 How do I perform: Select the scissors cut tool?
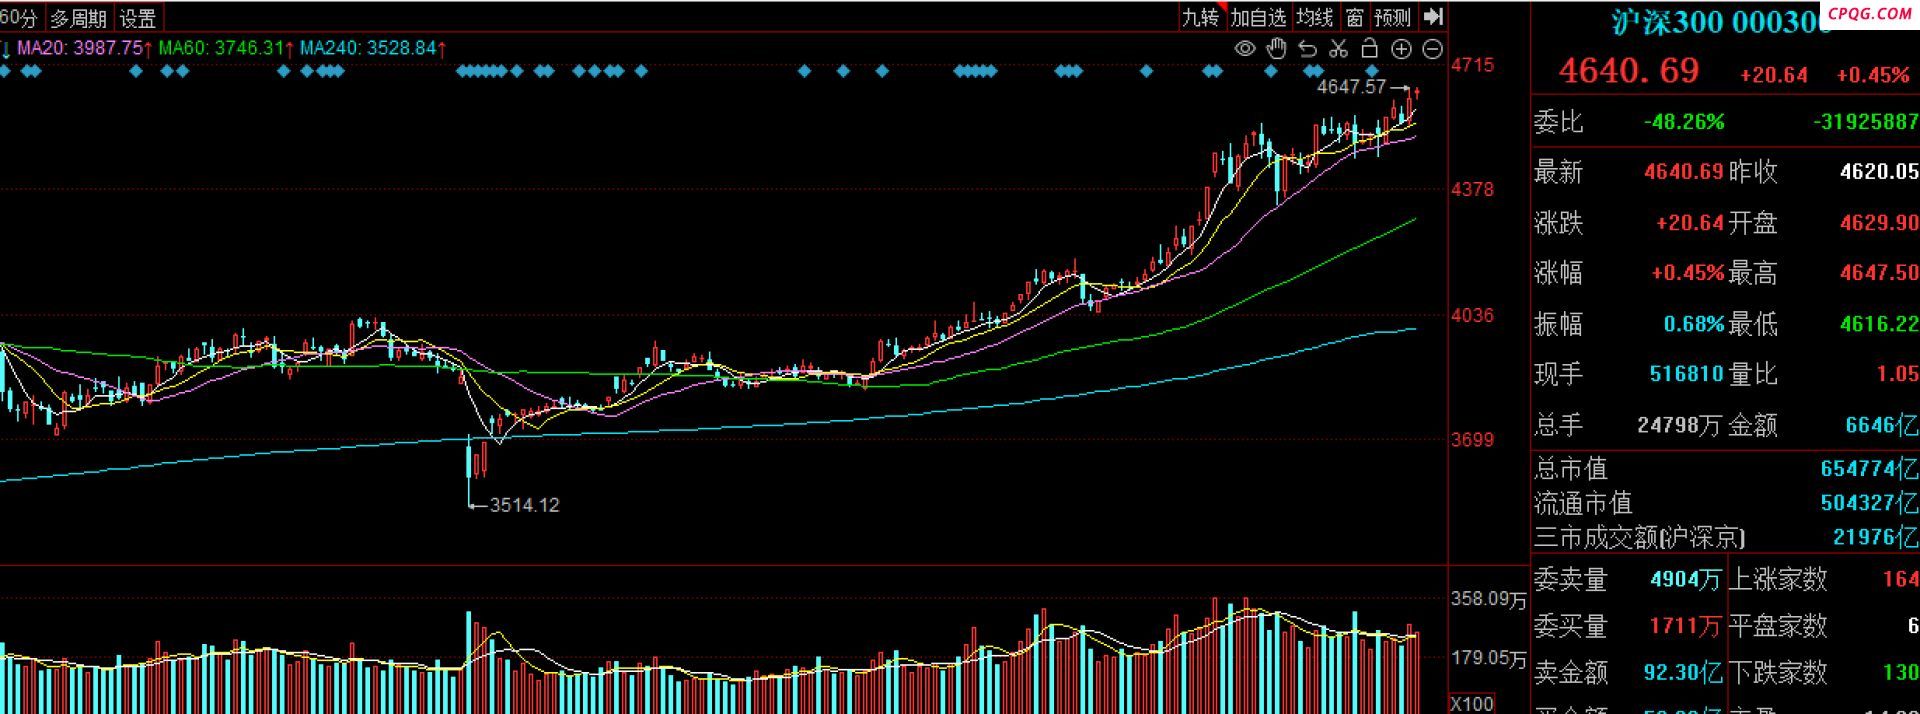(x=1339, y=49)
